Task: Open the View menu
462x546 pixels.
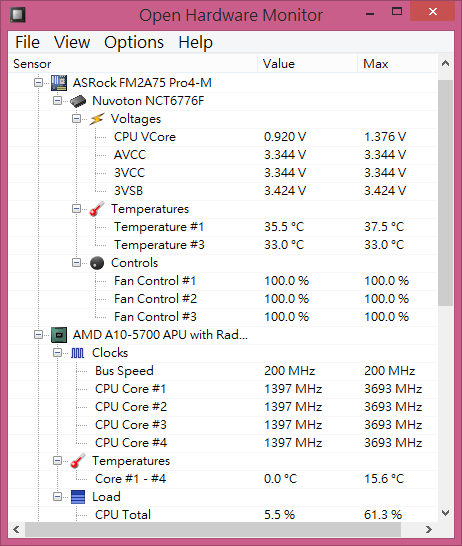Action: point(72,42)
